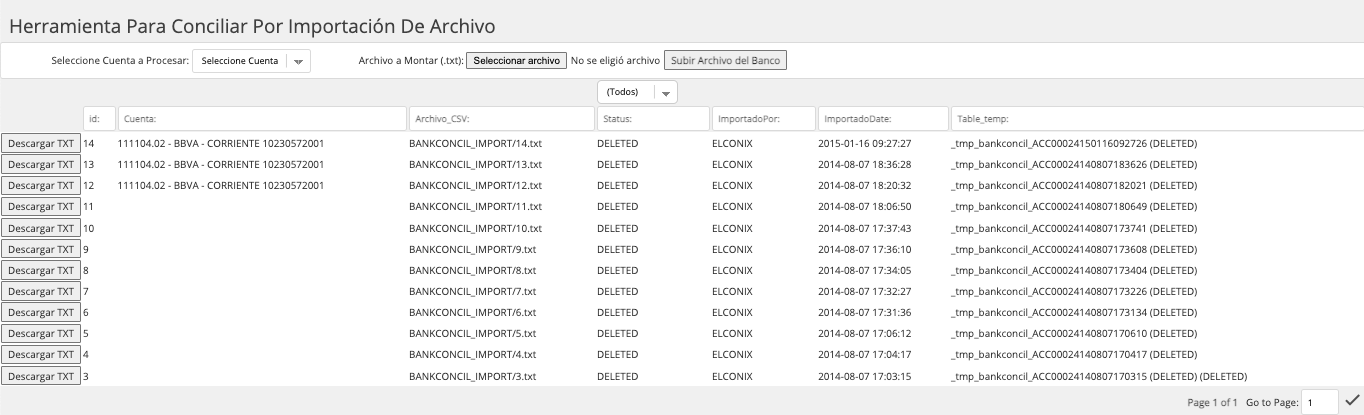Image resolution: width=1364 pixels, height=415 pixels.
Task: Select BANKCONCIL_IMPORT/3.txt cell
Action: (473, 376)
